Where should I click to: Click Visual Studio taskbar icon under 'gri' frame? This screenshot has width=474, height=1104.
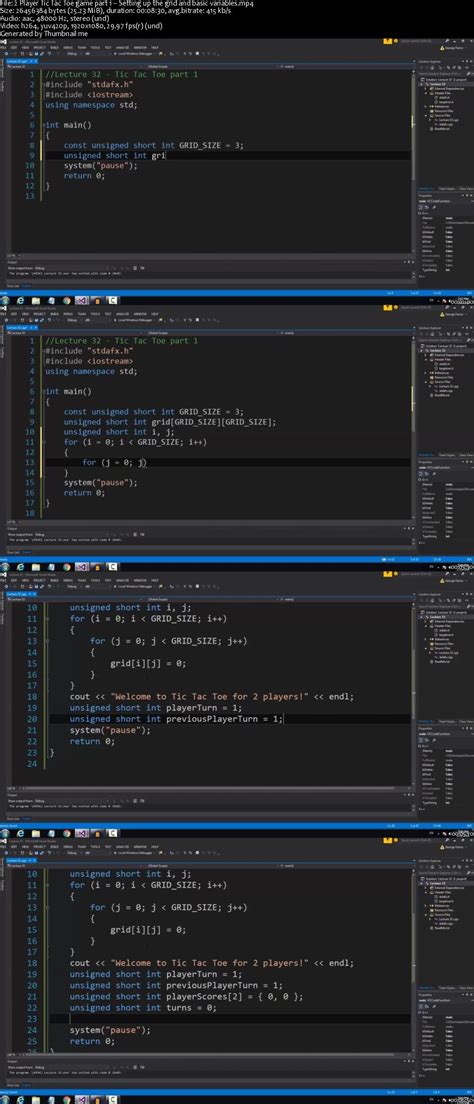click(x=82, y=300)
